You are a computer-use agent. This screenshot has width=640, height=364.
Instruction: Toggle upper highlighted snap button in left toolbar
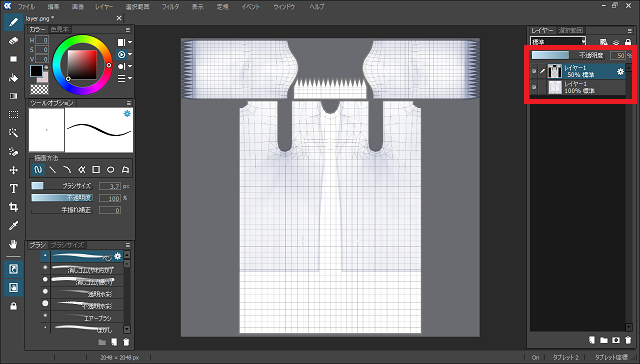(x=13, y=269)
